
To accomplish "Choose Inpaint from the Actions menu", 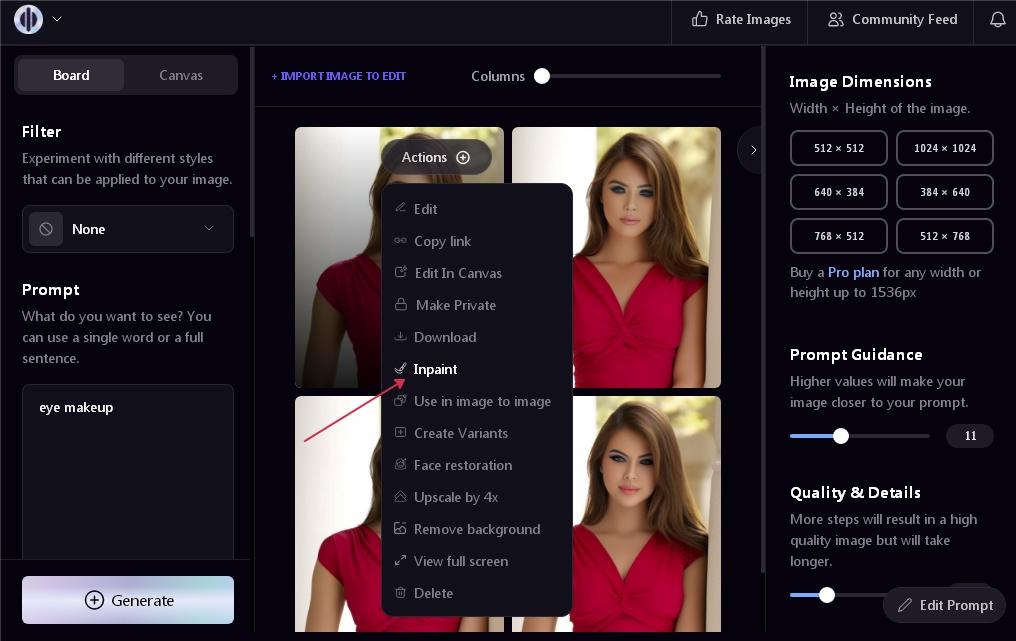I will [435, 369].
